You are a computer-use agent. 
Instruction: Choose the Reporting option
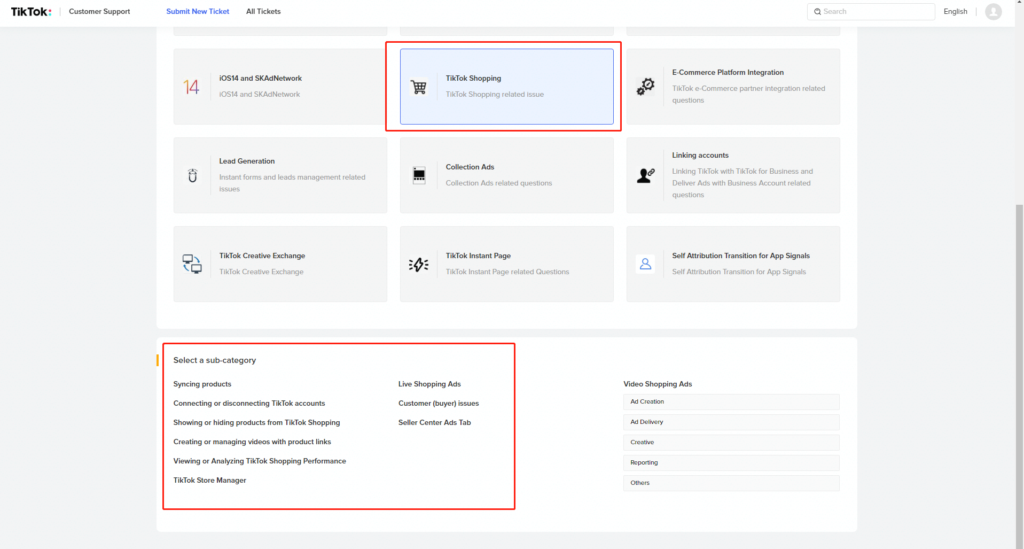click(731, 463)
